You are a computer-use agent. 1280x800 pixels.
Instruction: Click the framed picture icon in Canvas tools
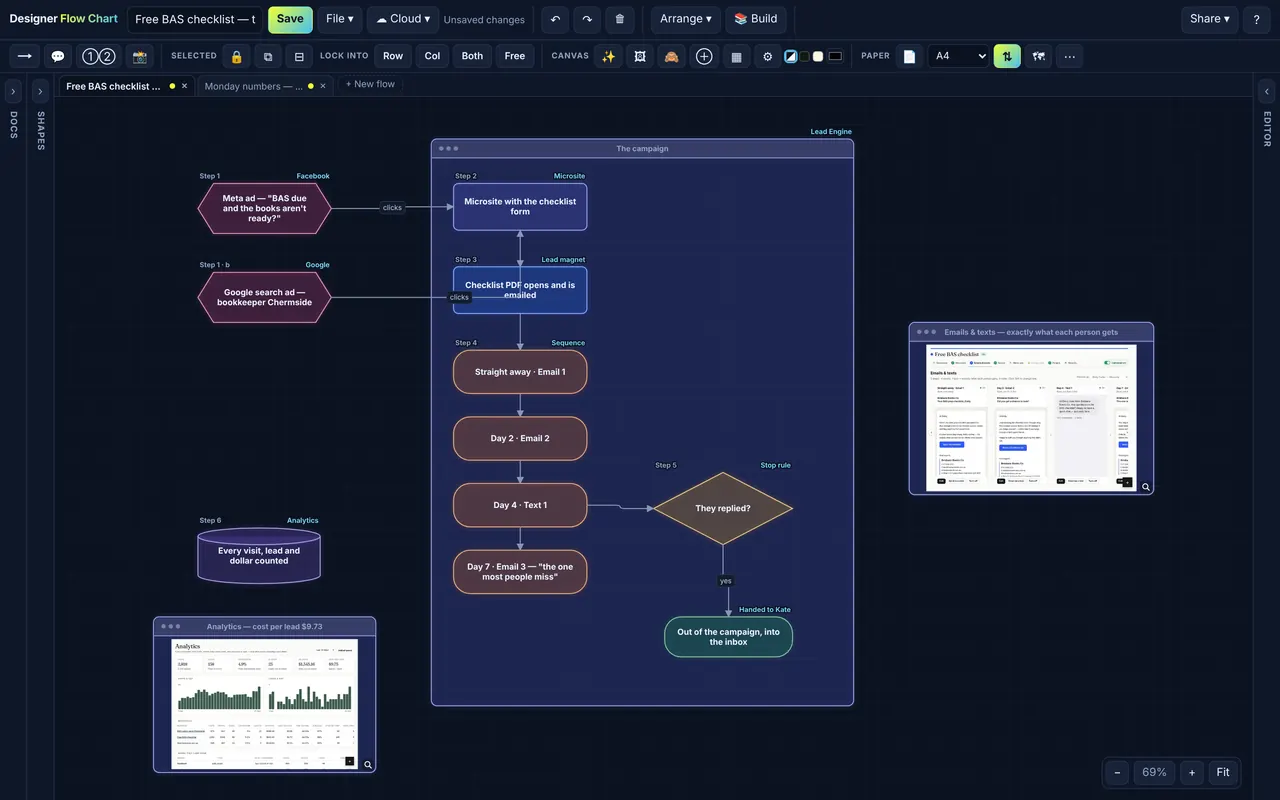[x=640, y=56]
